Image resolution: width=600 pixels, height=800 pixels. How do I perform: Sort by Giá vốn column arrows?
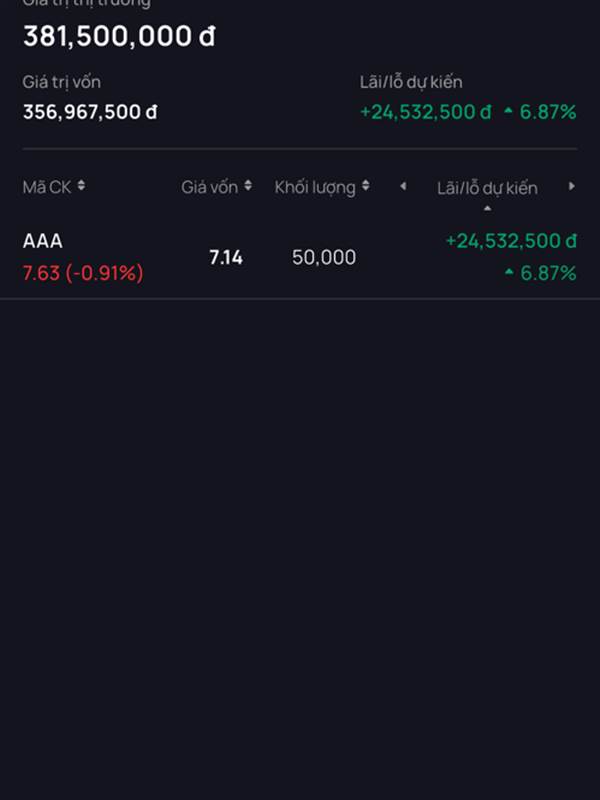[248, 186]
